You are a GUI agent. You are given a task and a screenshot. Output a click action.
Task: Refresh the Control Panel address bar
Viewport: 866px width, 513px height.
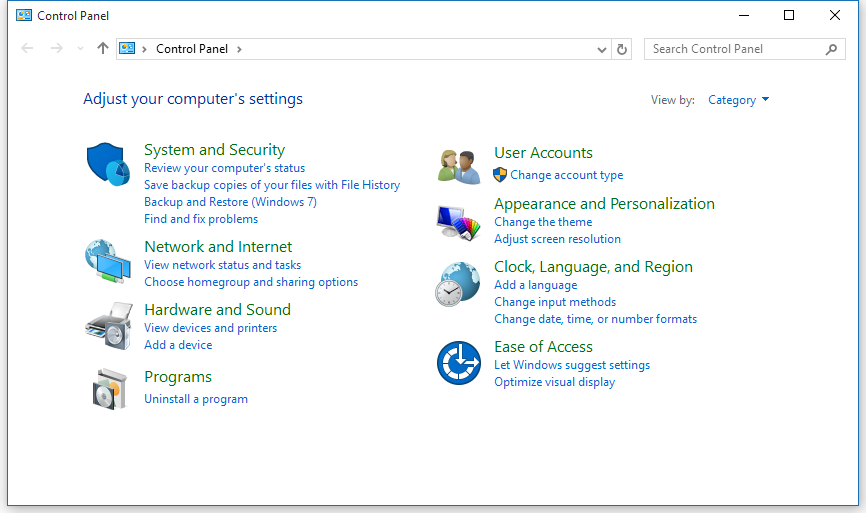(x=622, y=49)
